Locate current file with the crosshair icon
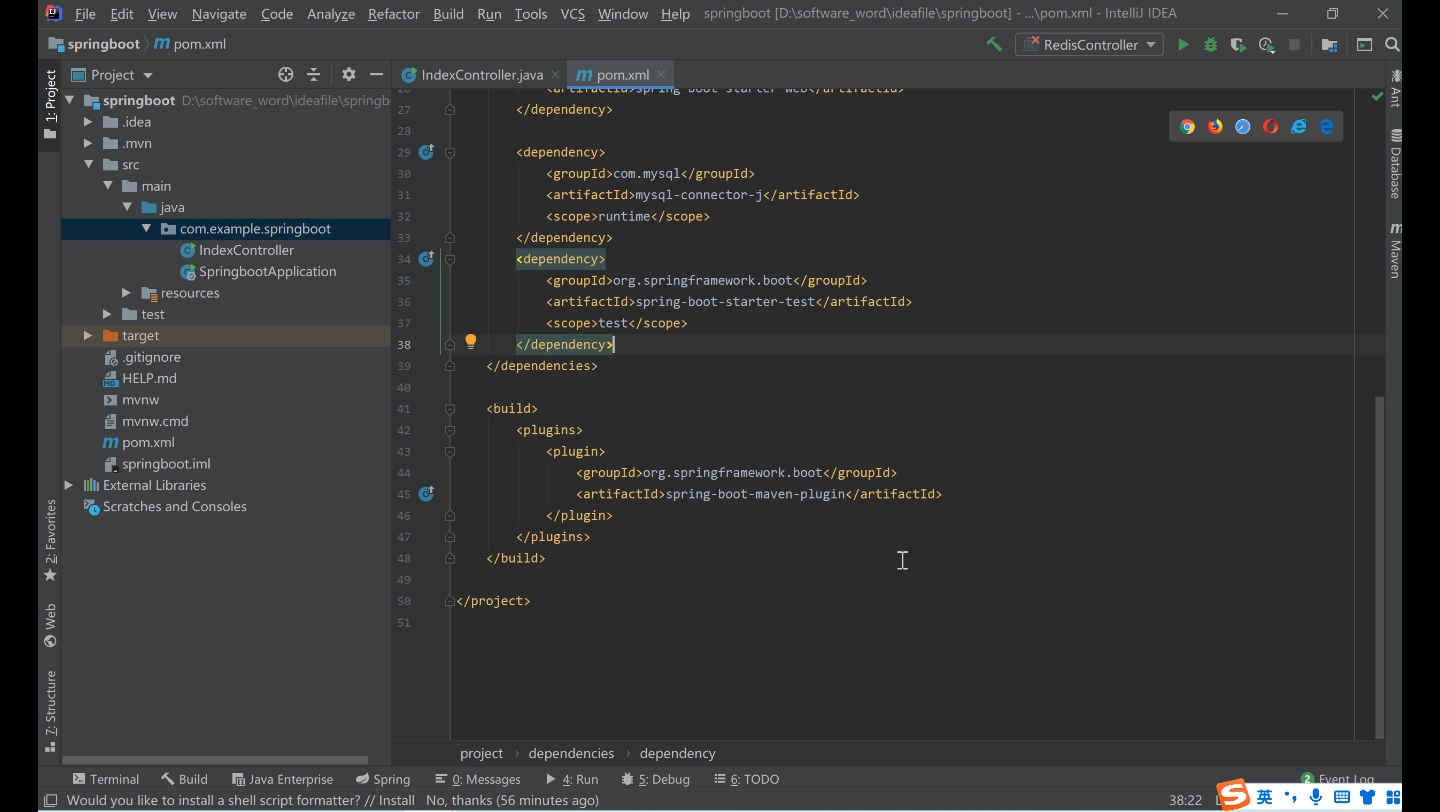The width and height of the screenshot is (1440, 812). (285, 75)
